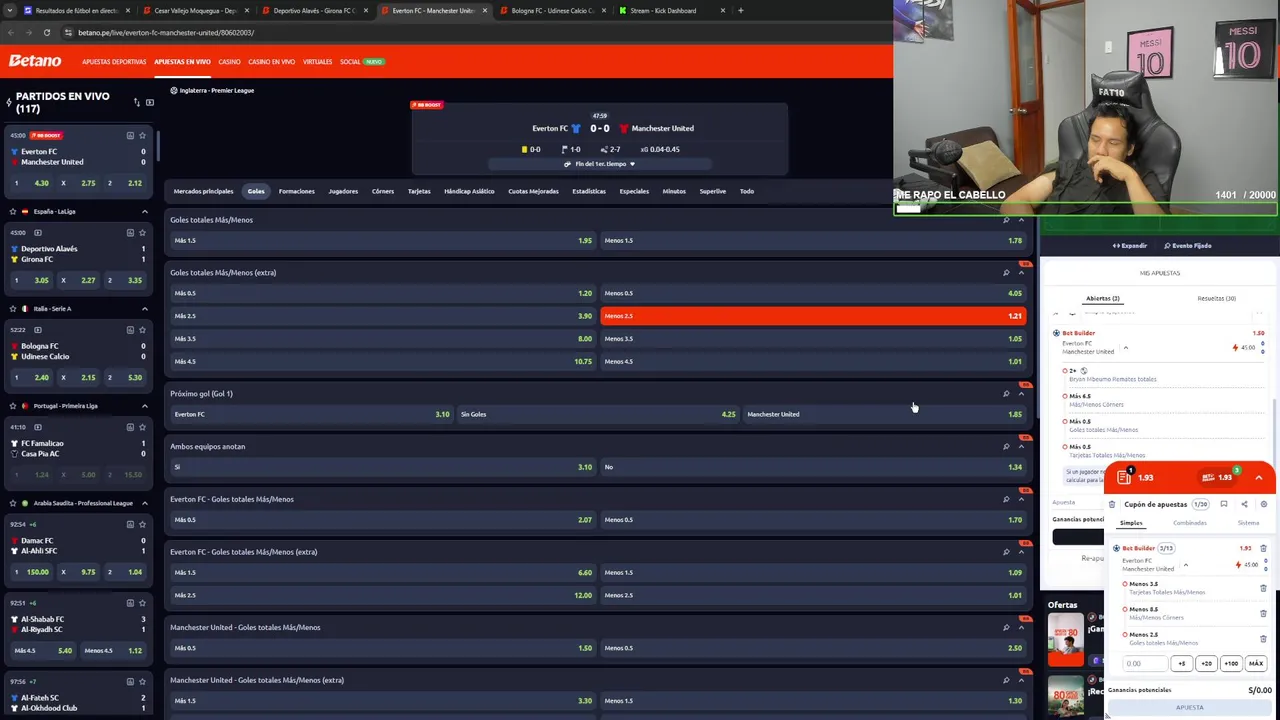Bet on Manchester United next goal 1.85
The image size is (1280, 720).
click(885, 414)
